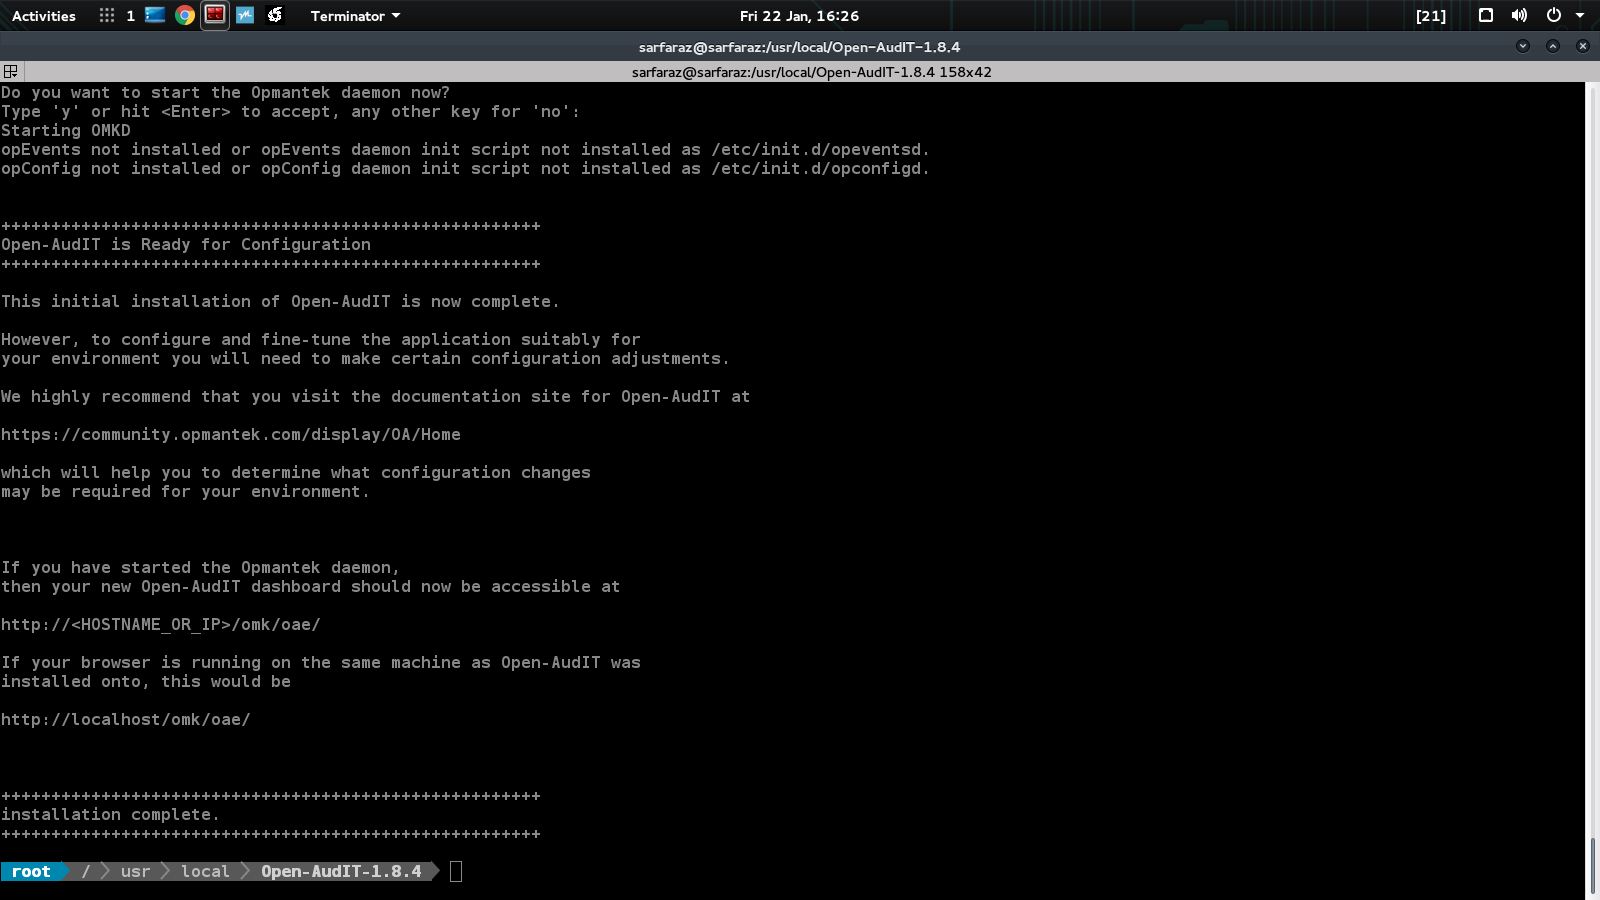Screen dimensions: 1600x900
Task: Close the Terminator window
Action: coord(1583,46)
